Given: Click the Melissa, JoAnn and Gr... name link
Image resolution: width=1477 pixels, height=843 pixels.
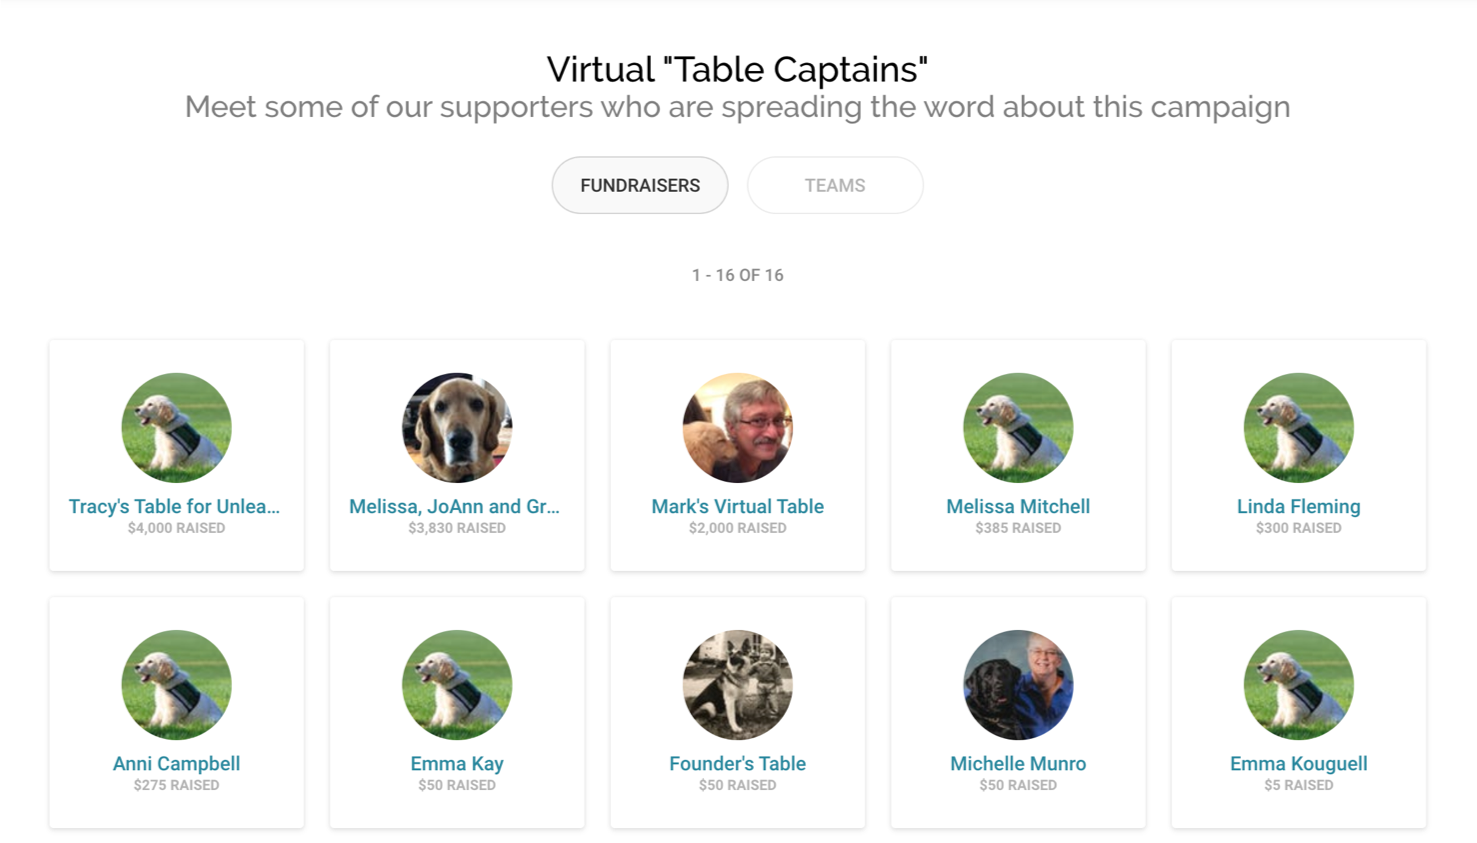Looking at the screenshot, I should click(x=454, y=507).
